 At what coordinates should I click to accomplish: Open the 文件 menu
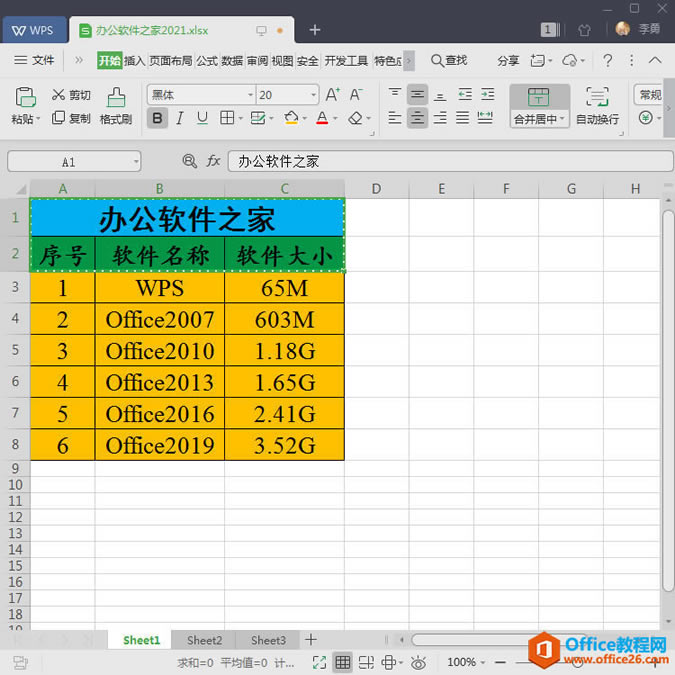tap(34, 60)
